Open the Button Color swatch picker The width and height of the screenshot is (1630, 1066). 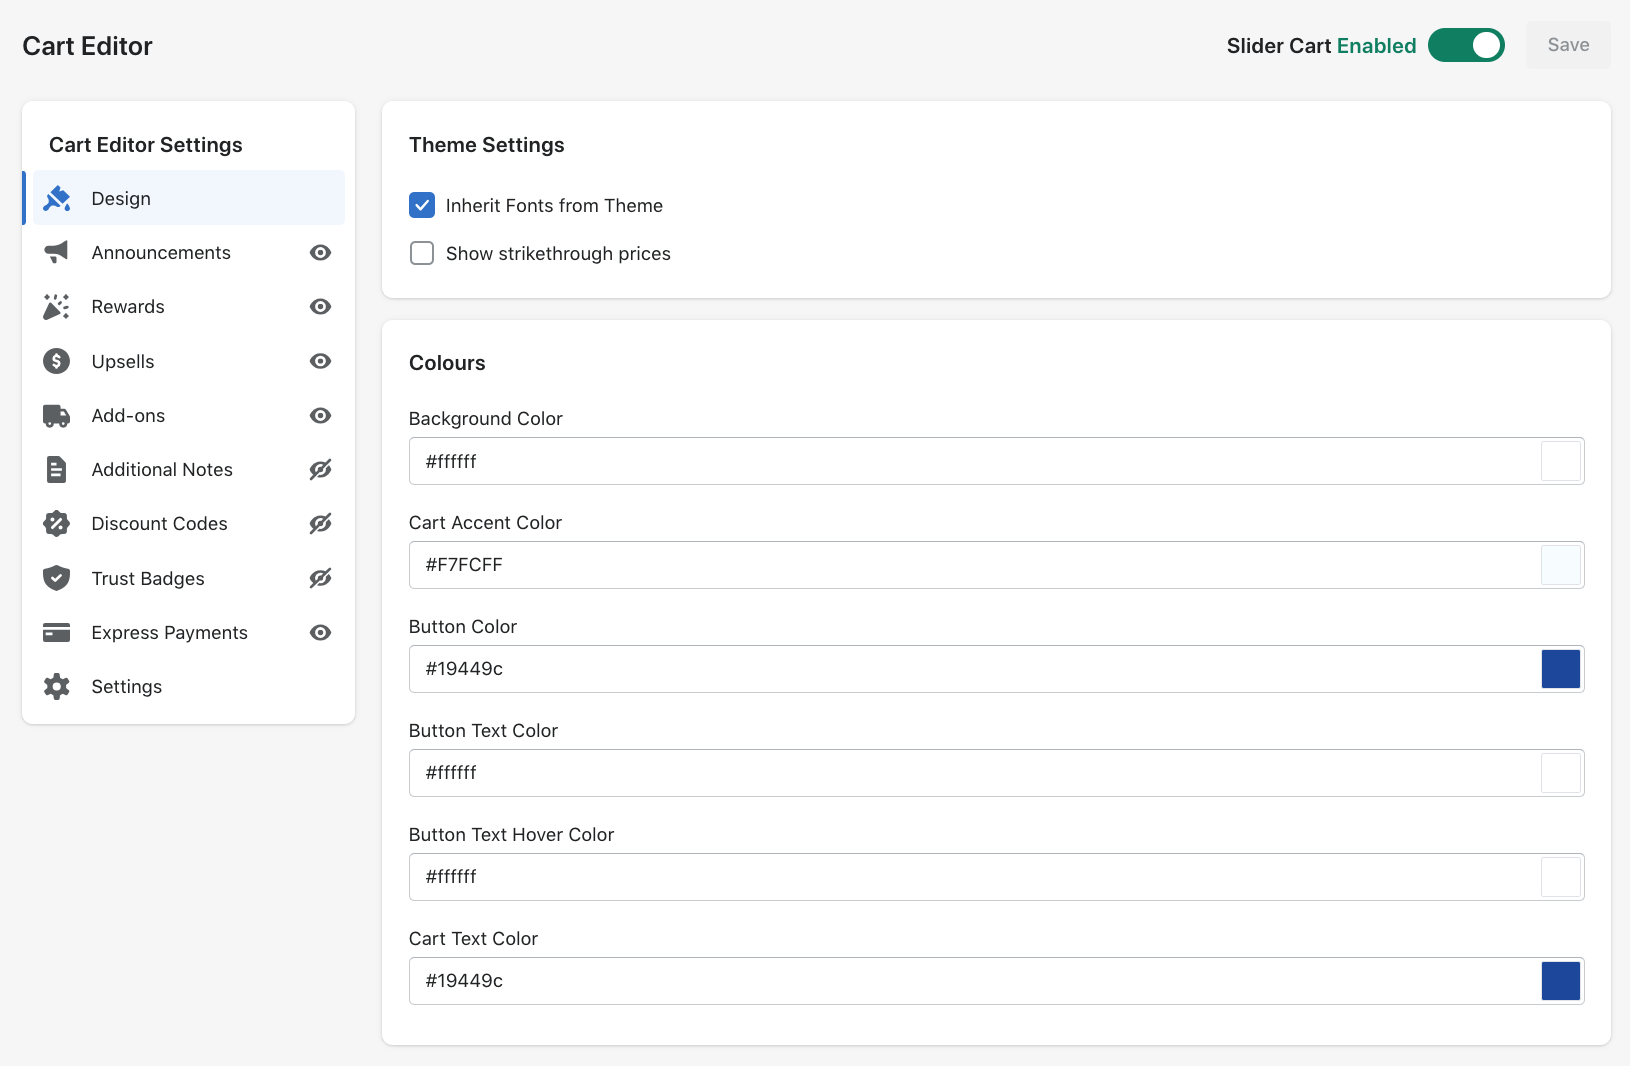click(x=1560, y=668)
